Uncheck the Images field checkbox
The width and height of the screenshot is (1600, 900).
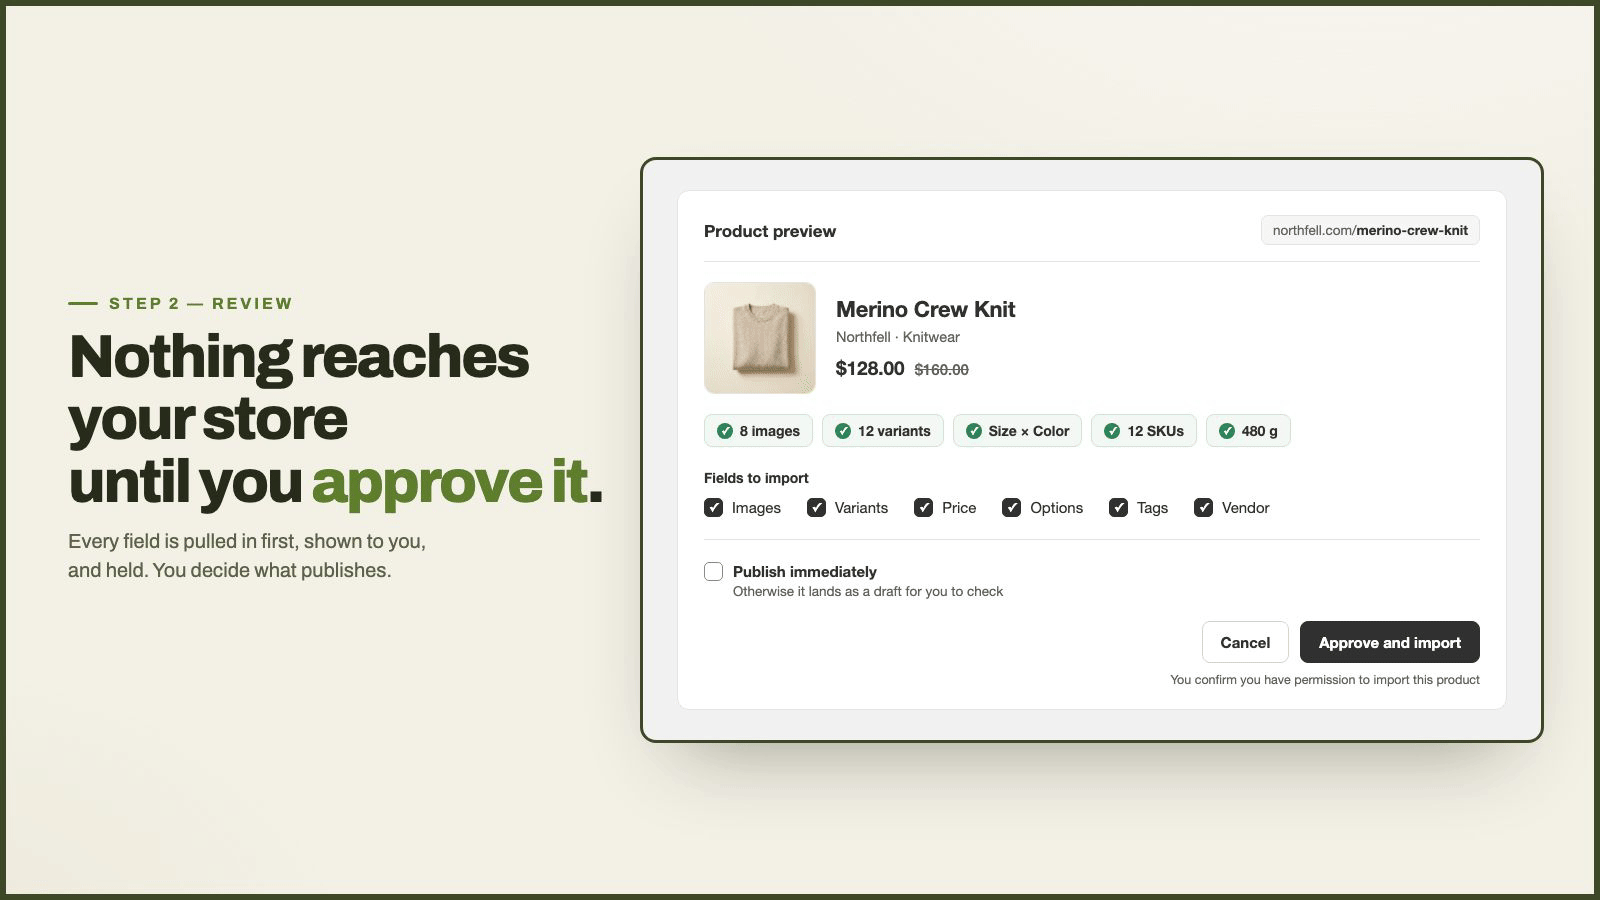(714, 508)
